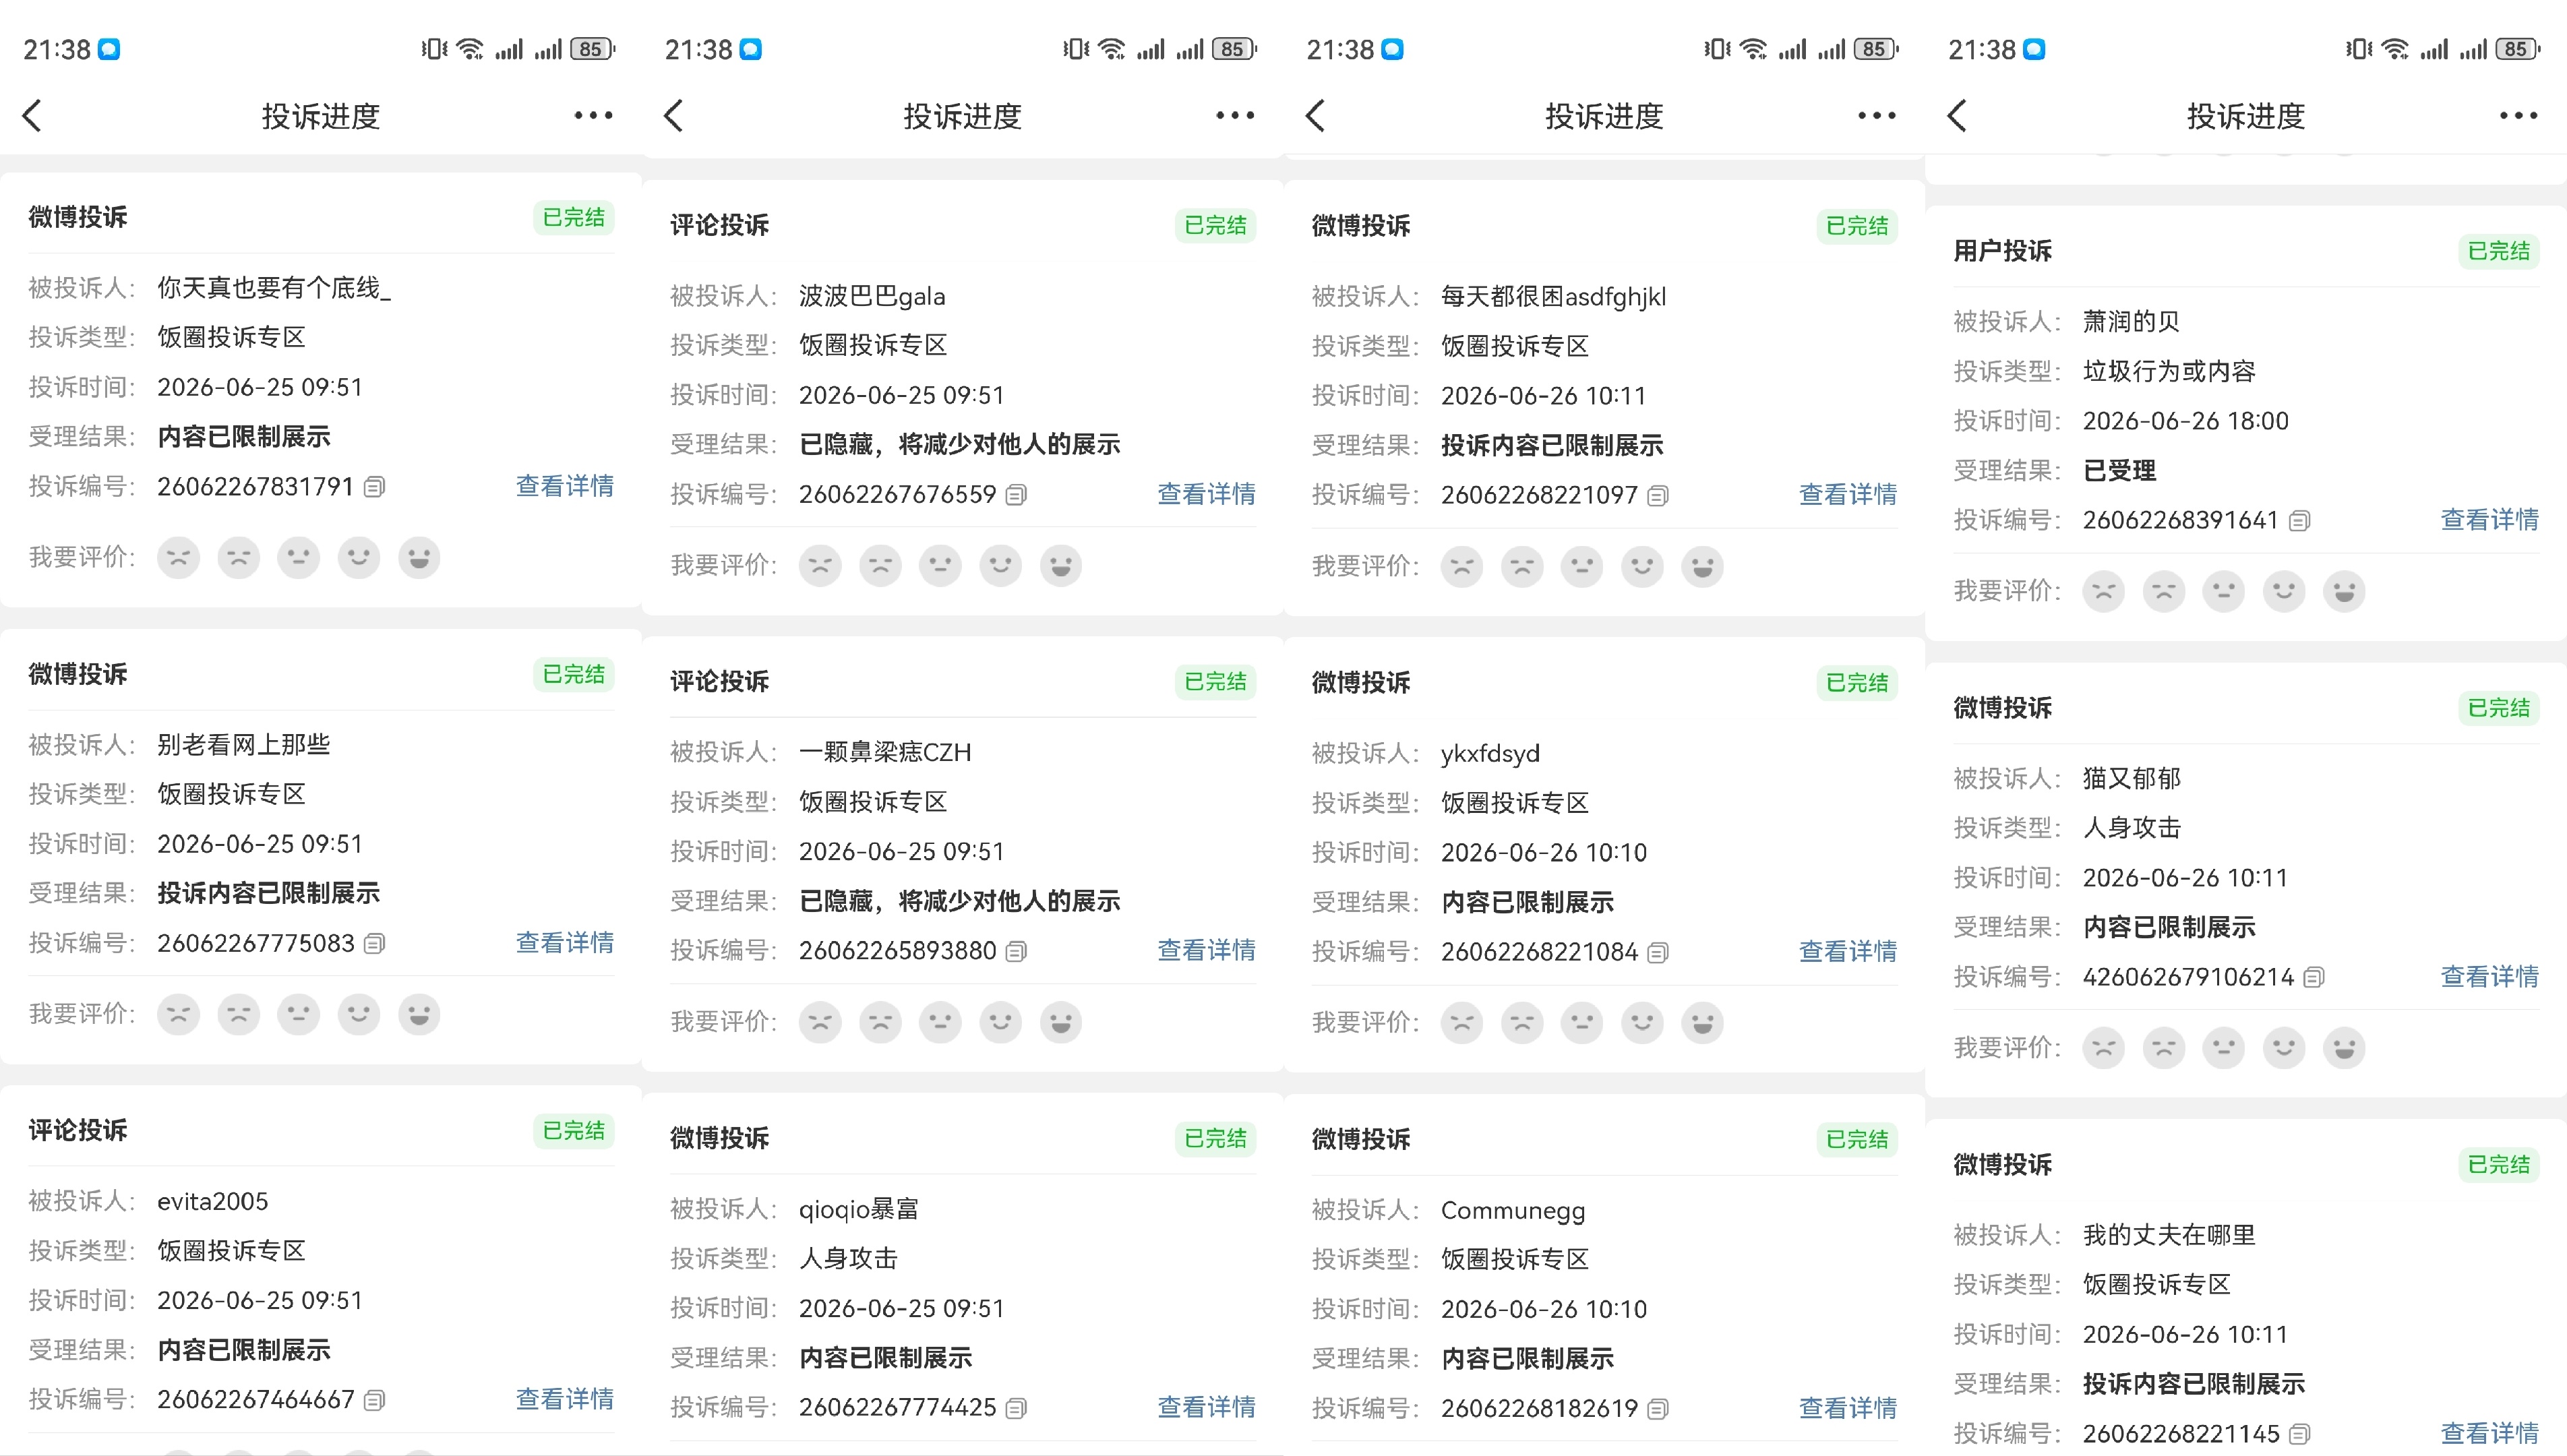
Task: Go back from the screen listing 你天真也要有个底线_
Action: 32,116
